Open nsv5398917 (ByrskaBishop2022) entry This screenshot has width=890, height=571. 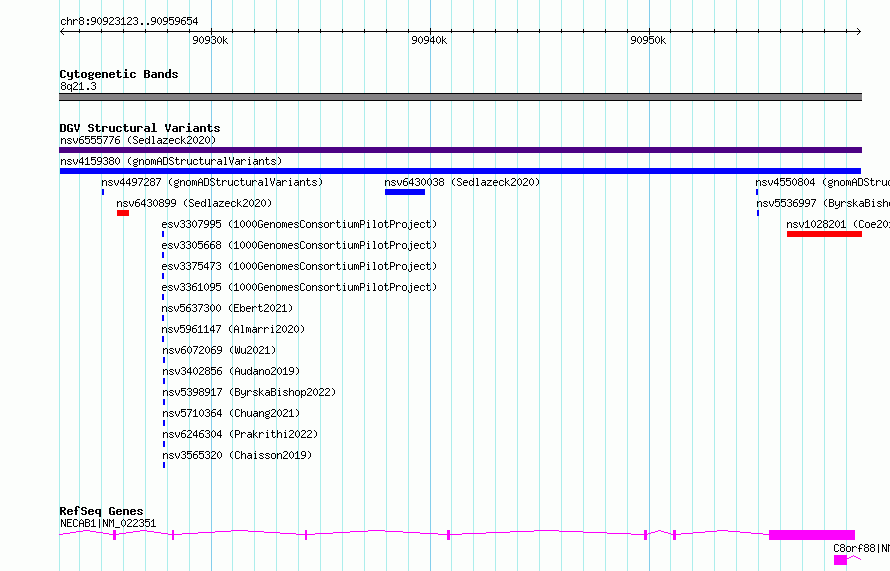[249, 392]
